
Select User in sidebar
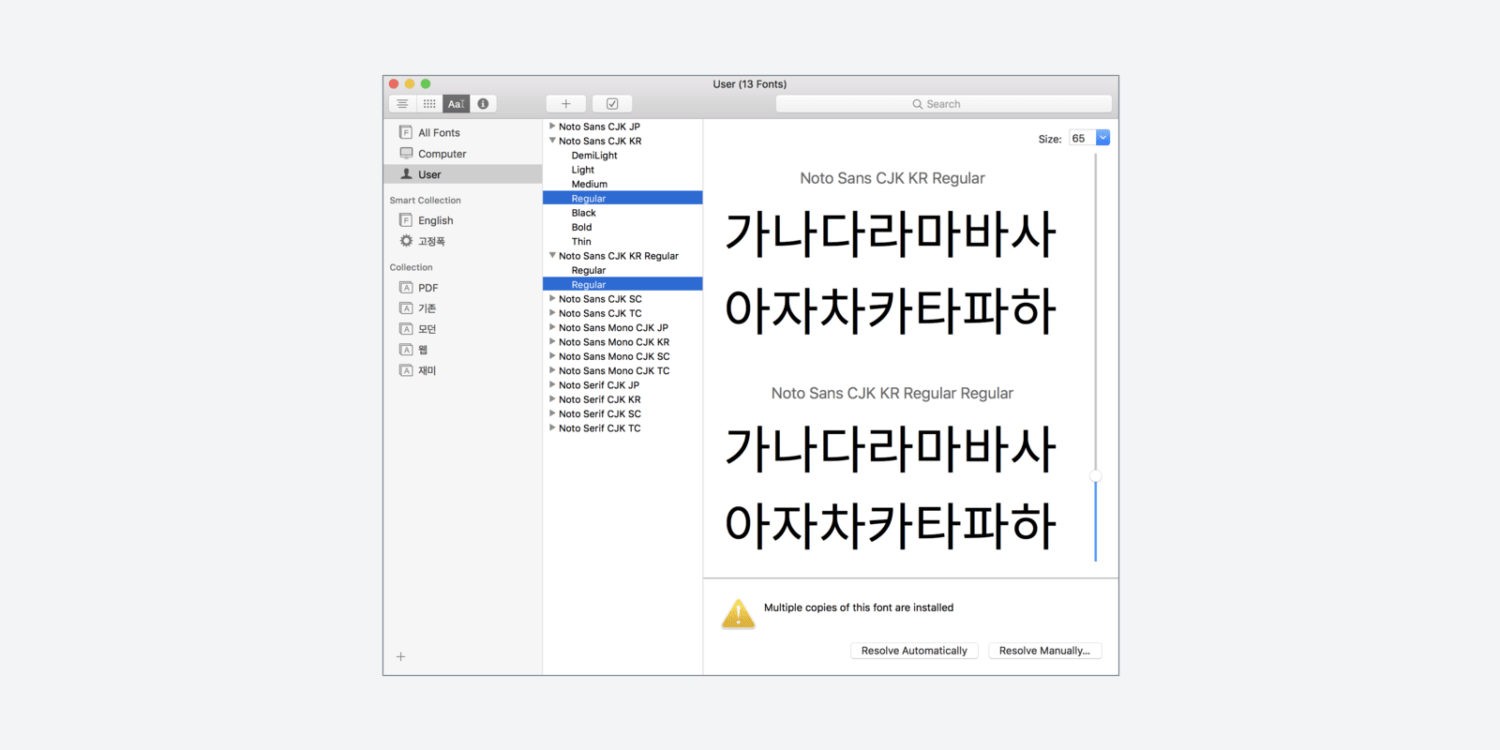tap(463, 174)
